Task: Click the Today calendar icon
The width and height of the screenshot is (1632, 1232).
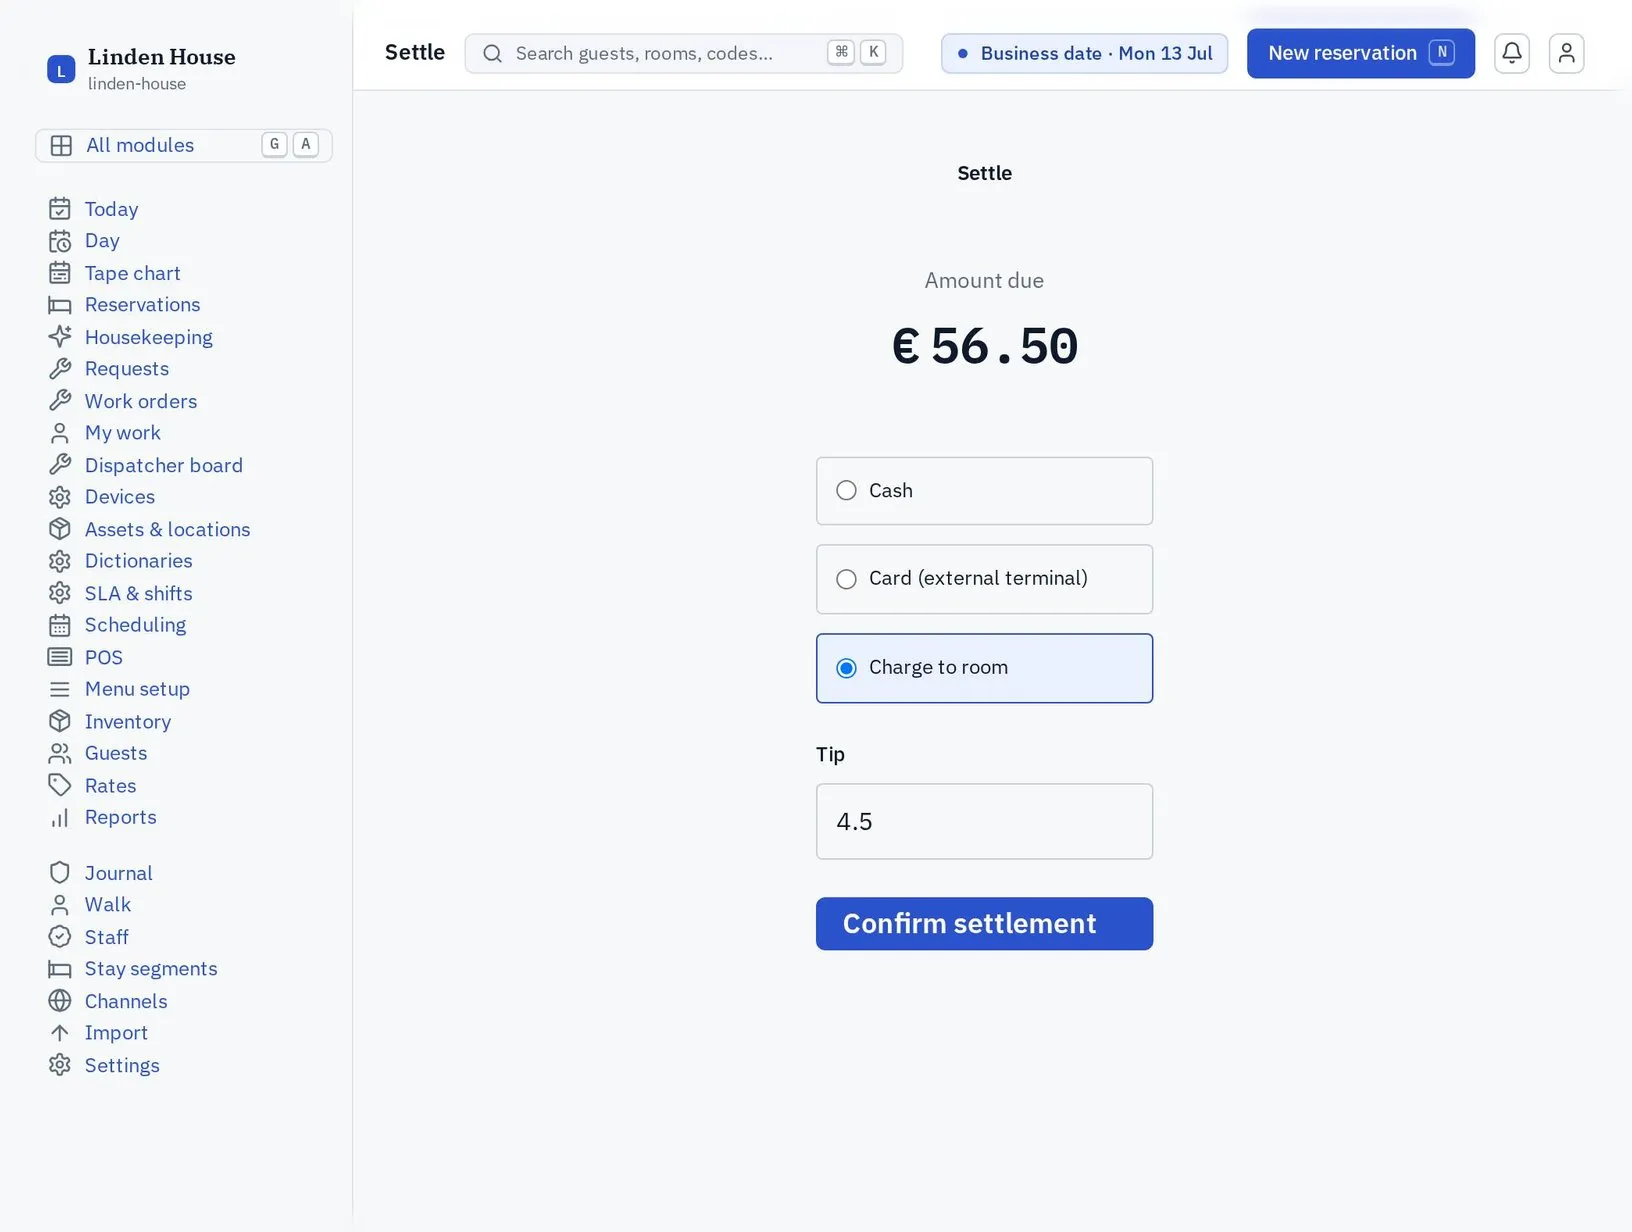Action: coord(60,209)
